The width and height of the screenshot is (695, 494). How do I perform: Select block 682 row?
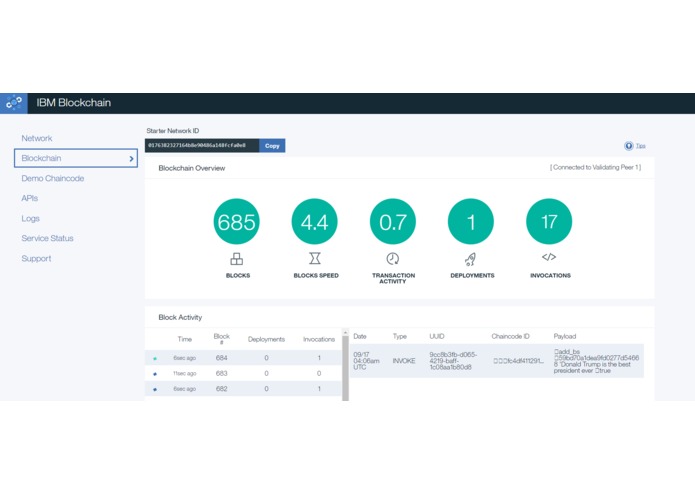click(x=243, y=389)
